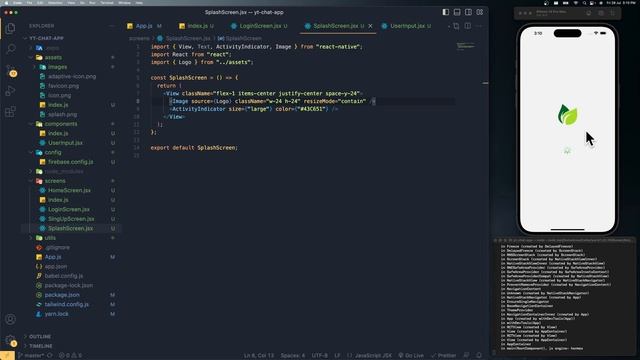Open SingUpScreen.jsx file

71,219
